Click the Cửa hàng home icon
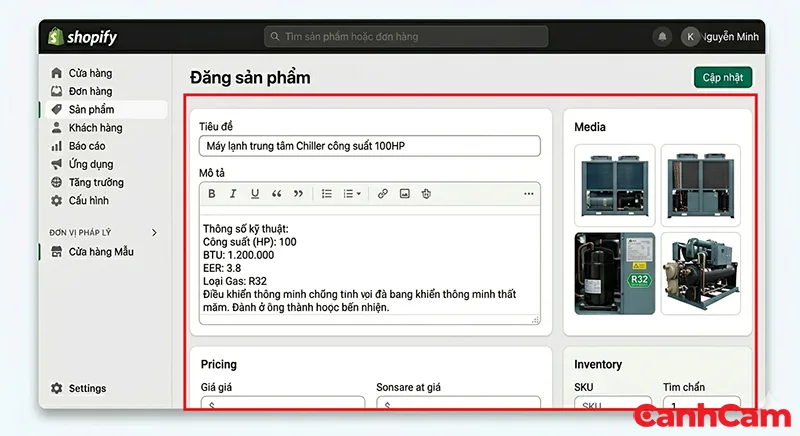 click(x=57, y=73)
